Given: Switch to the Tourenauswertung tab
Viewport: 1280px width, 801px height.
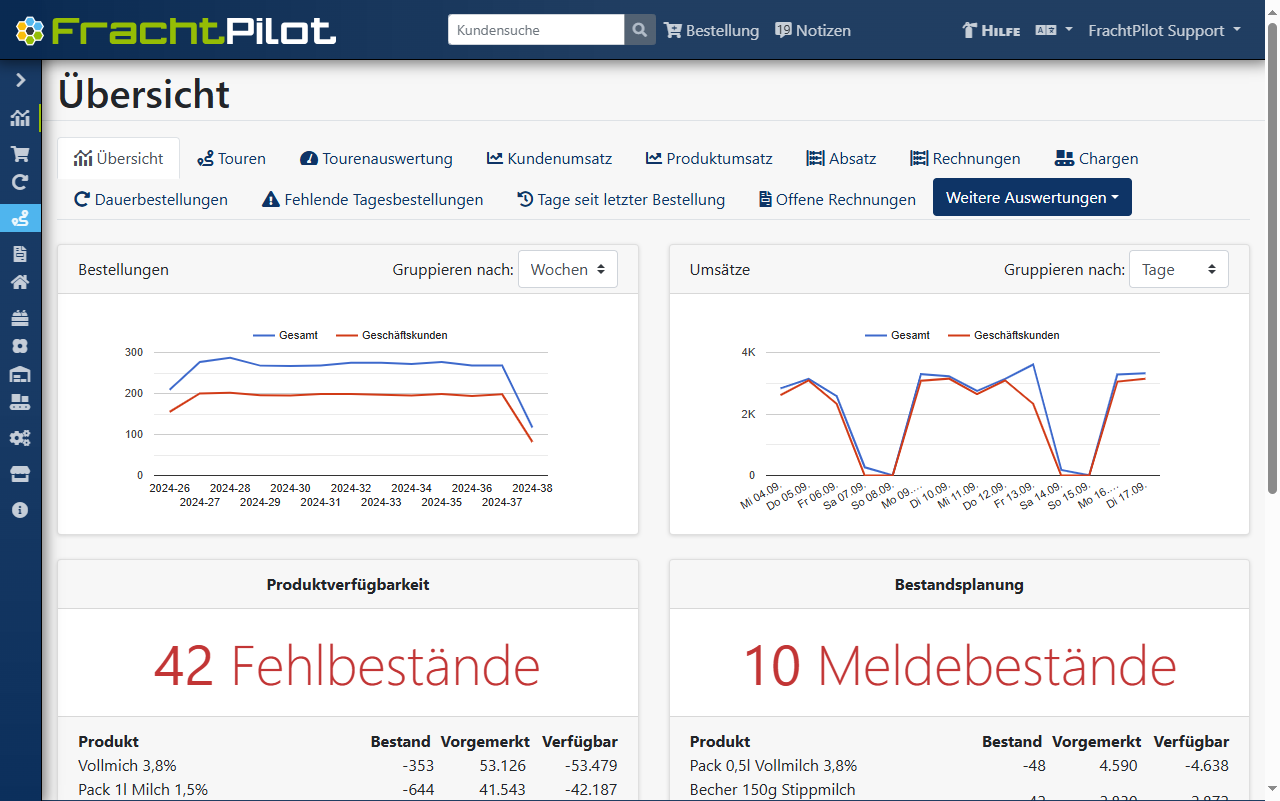Looking at the screenshot, I should 376,158.
